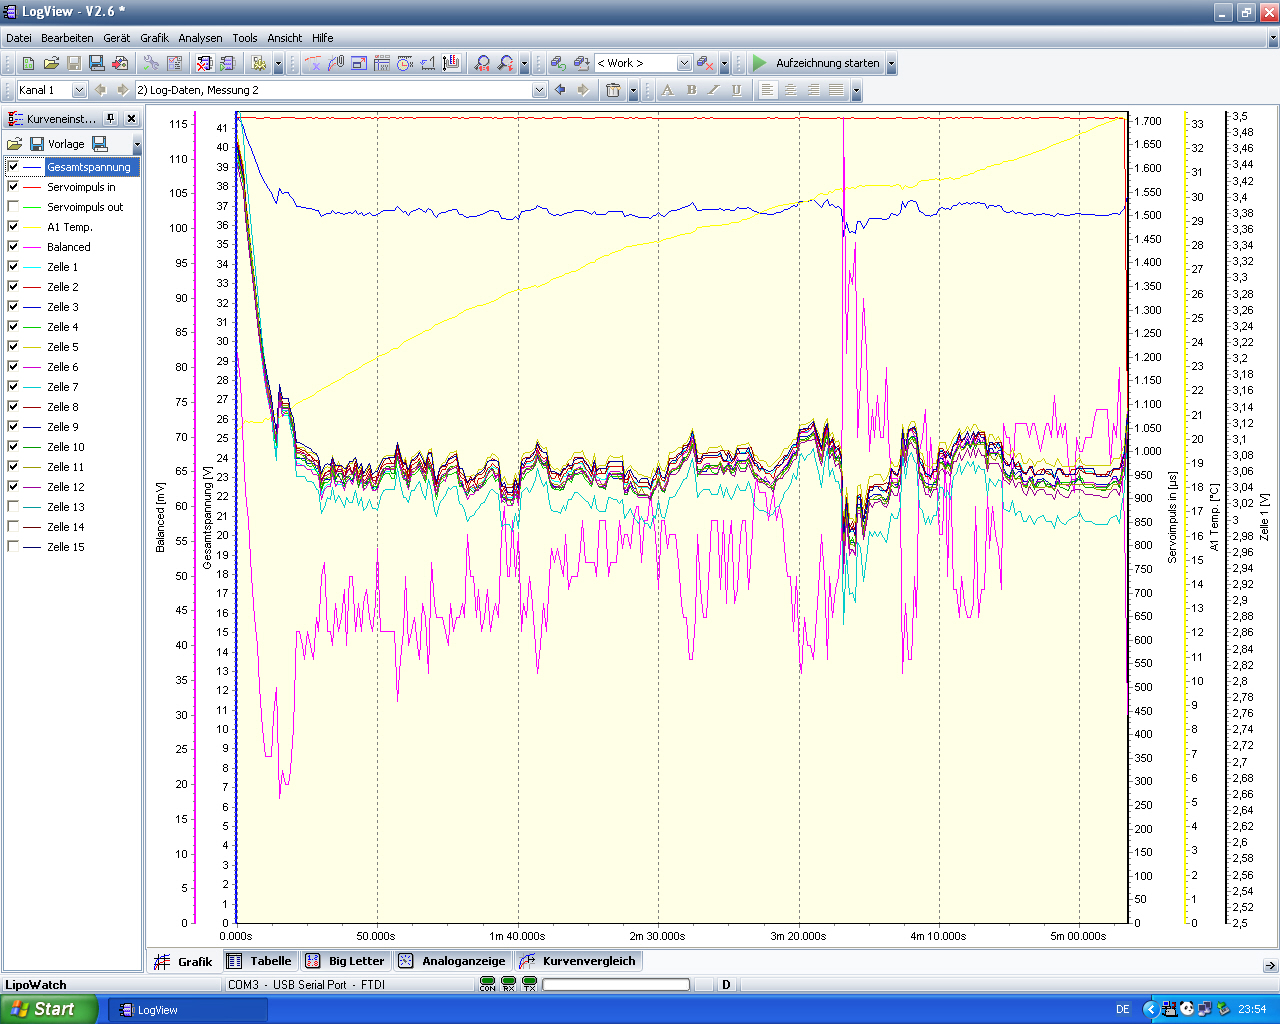
Task: Uncheck the Zelle 1 checkbox
Action: [13, 267]
